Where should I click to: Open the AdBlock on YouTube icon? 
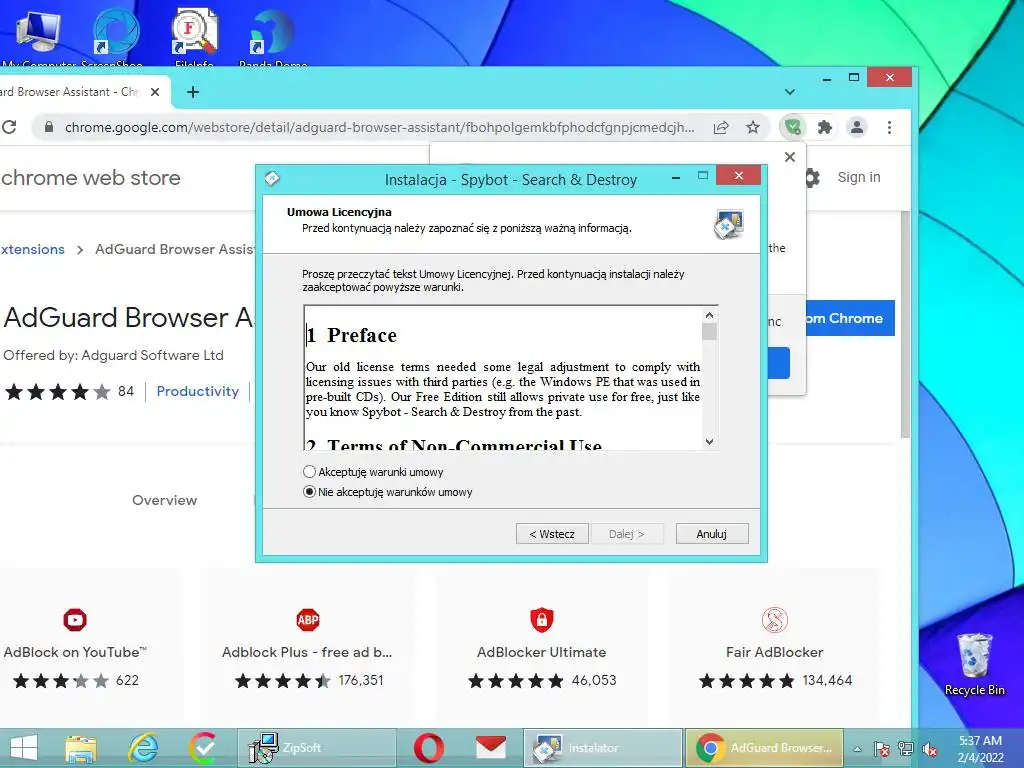[x=75, y=620]
